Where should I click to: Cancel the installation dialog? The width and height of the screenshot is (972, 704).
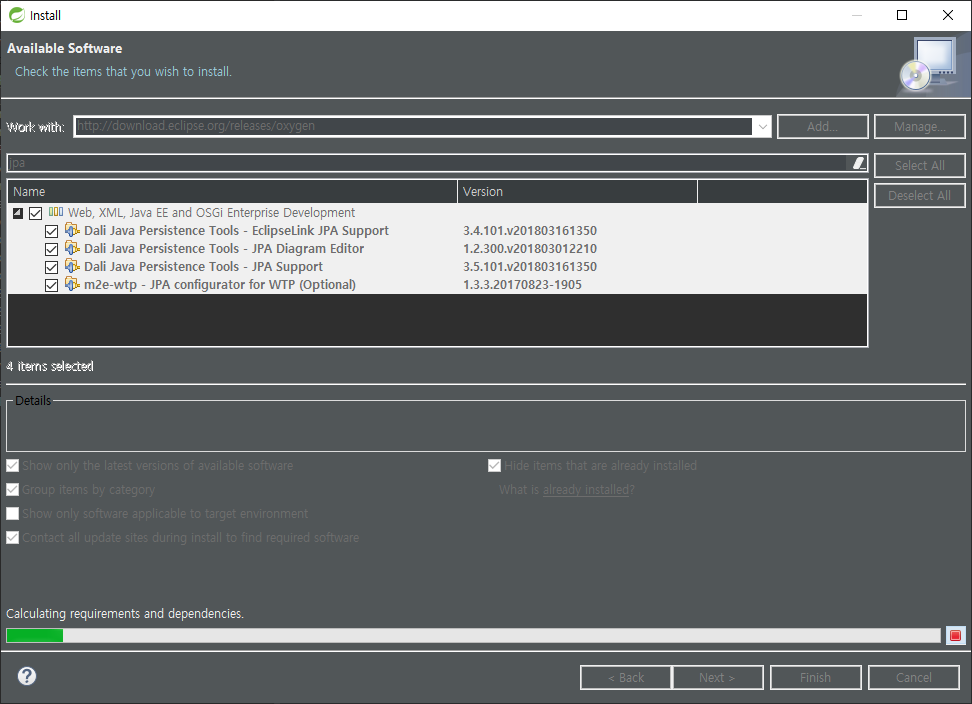point(914,677)
